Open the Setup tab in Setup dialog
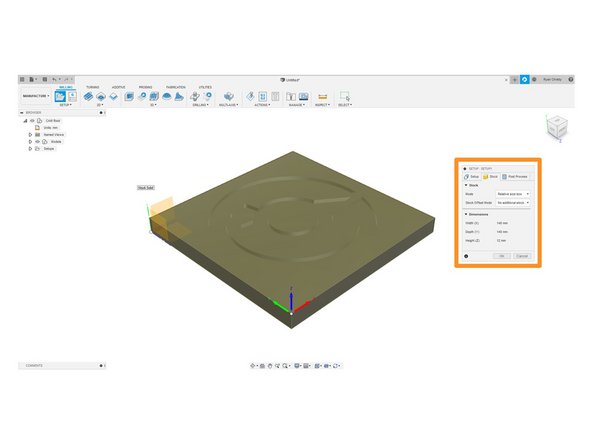The width and height of the screenshot is (592, 444). (x=472, y=176)
